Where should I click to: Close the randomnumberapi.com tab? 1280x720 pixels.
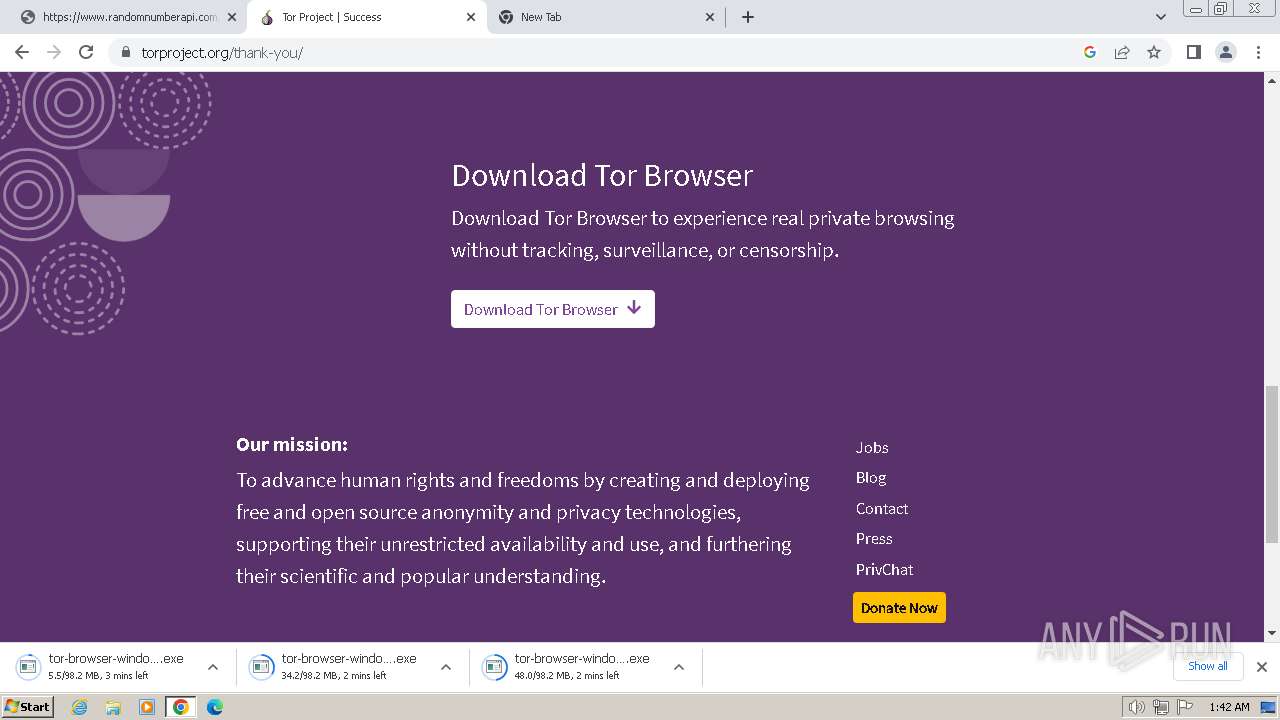click(232, 17)
